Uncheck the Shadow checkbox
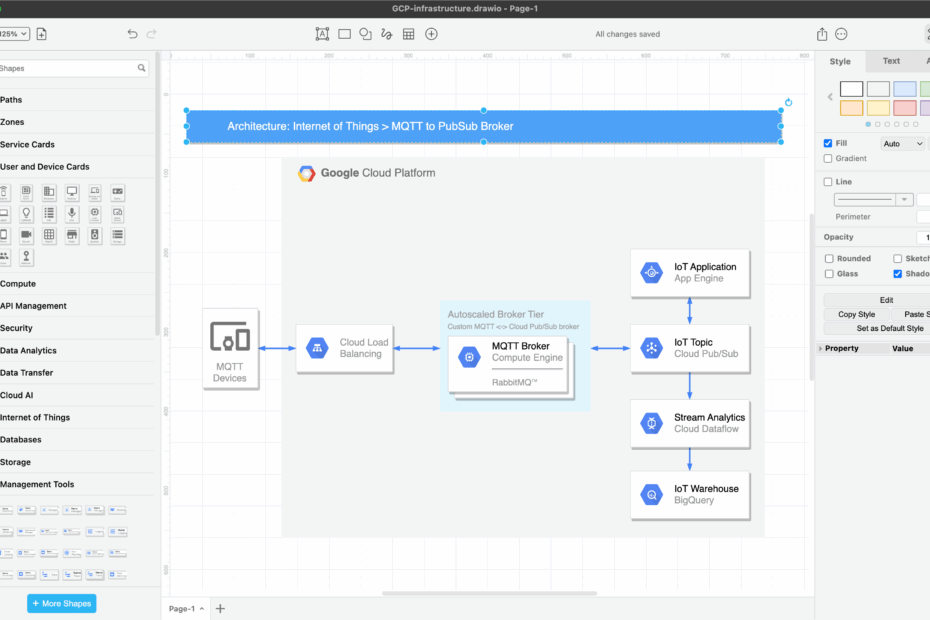Image resolution: width=930 pixels, height=620 pixels. [897, 274]
